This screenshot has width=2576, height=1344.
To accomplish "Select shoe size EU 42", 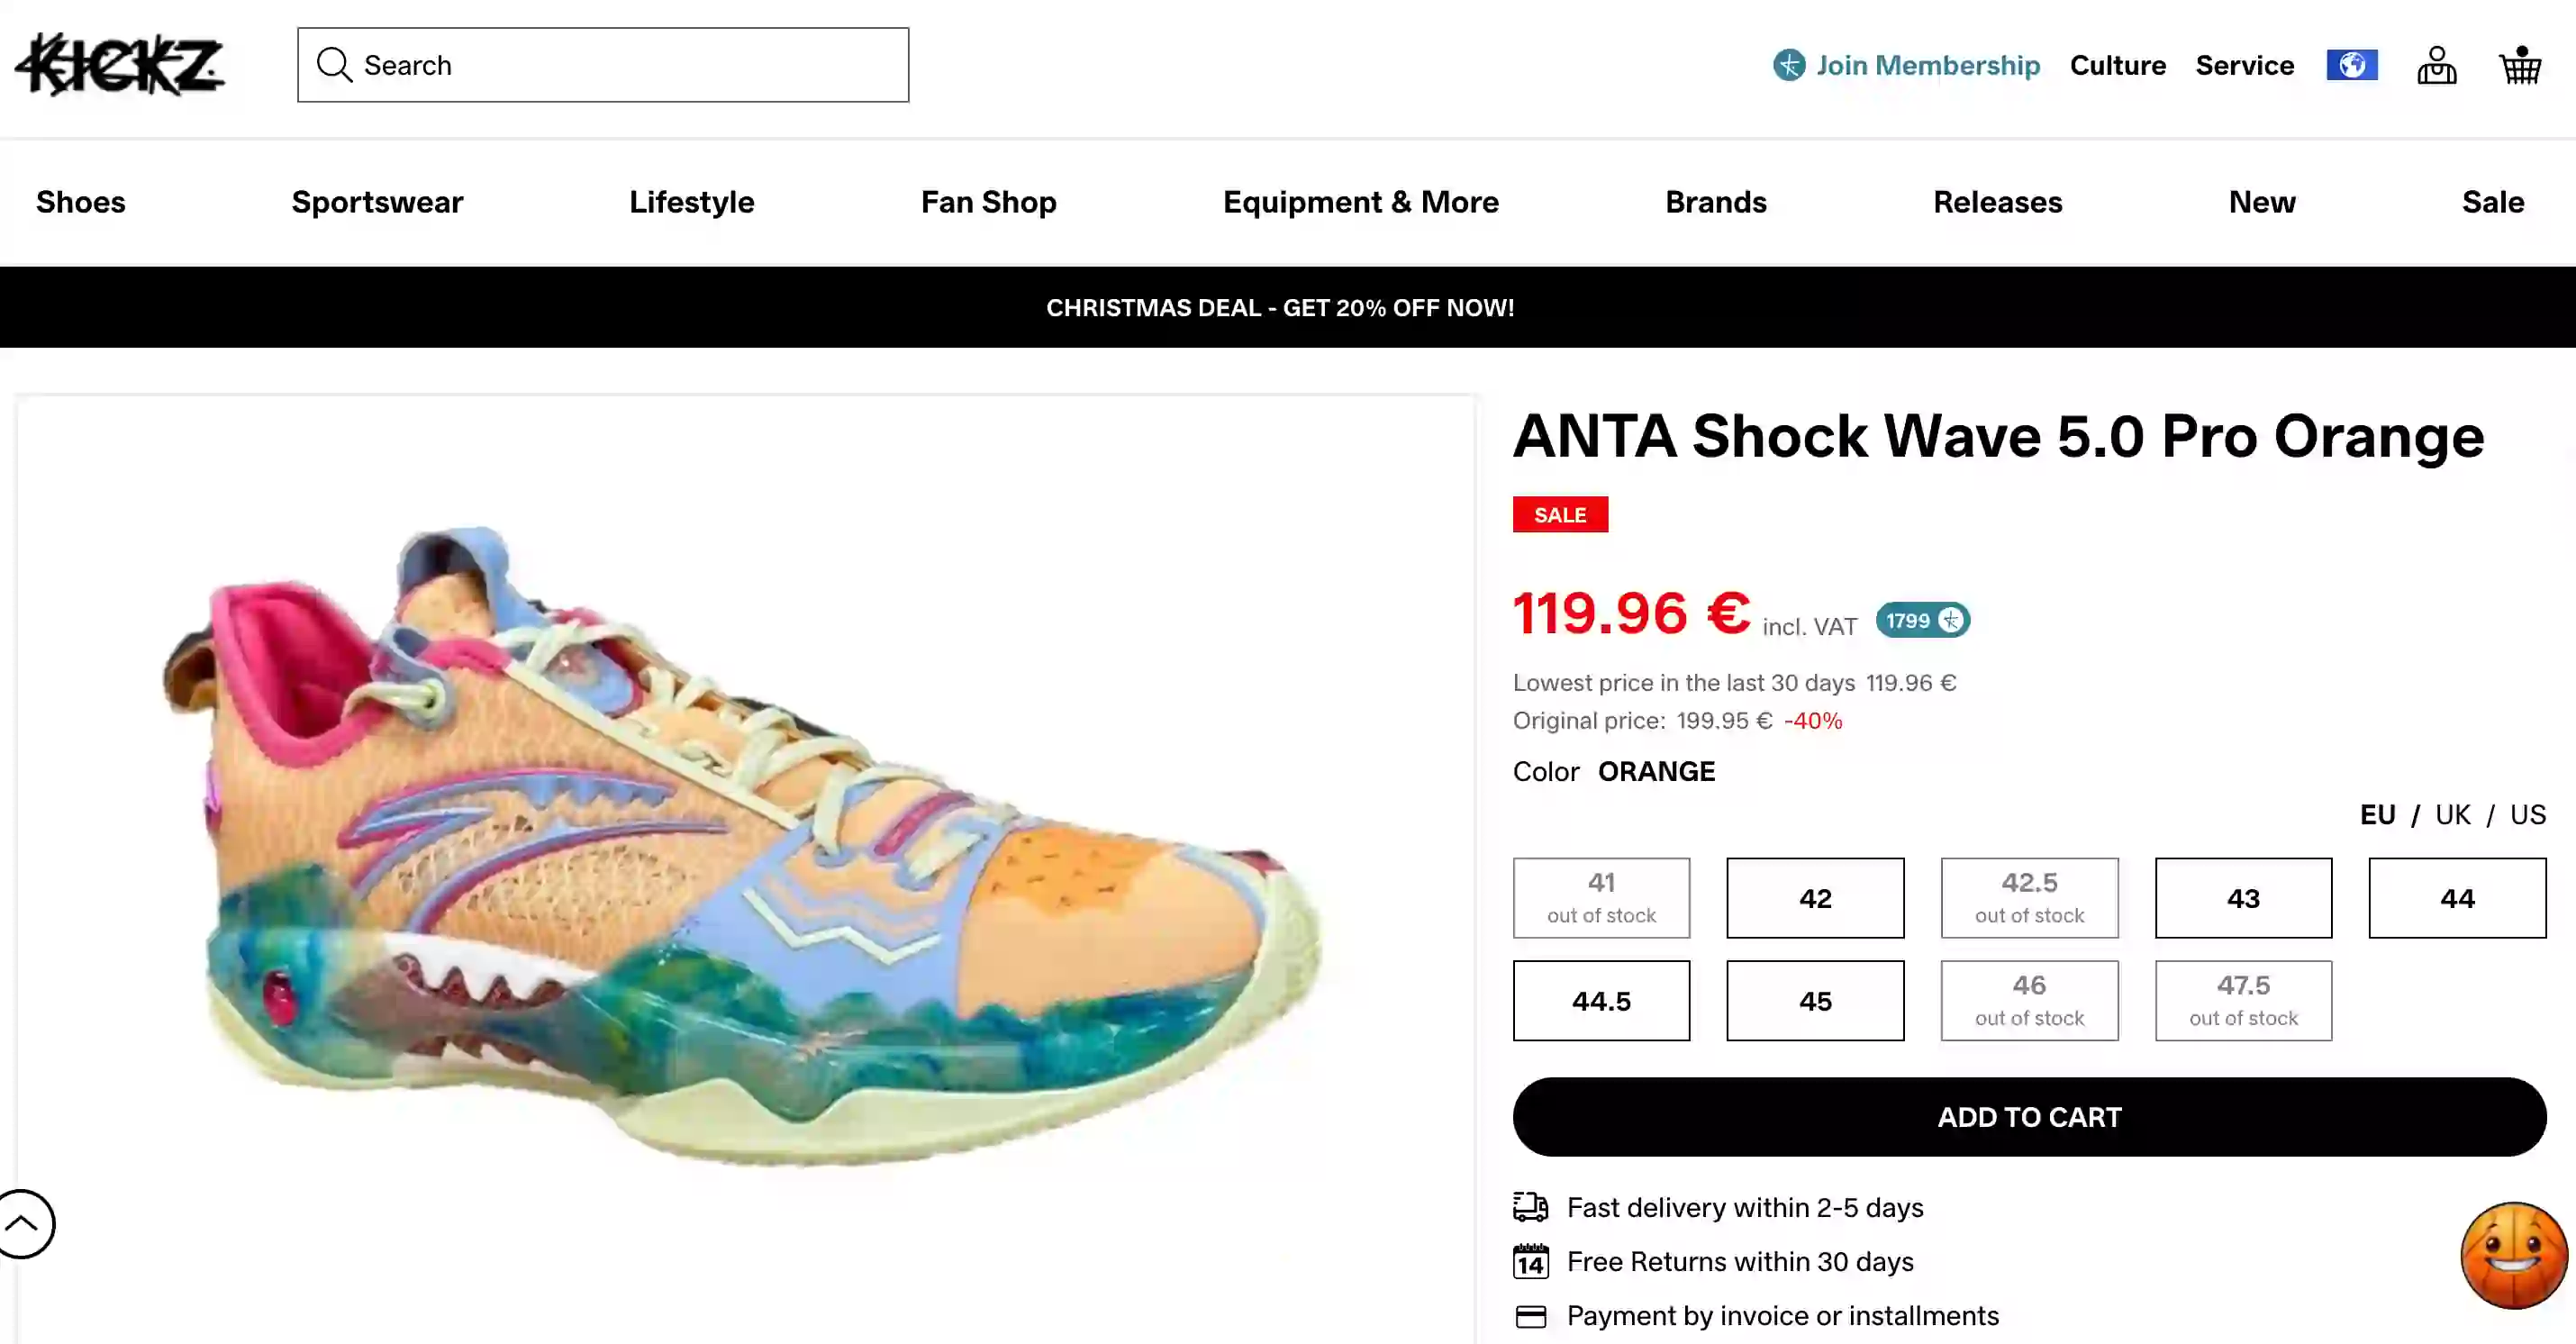I will click(1815, 898).
